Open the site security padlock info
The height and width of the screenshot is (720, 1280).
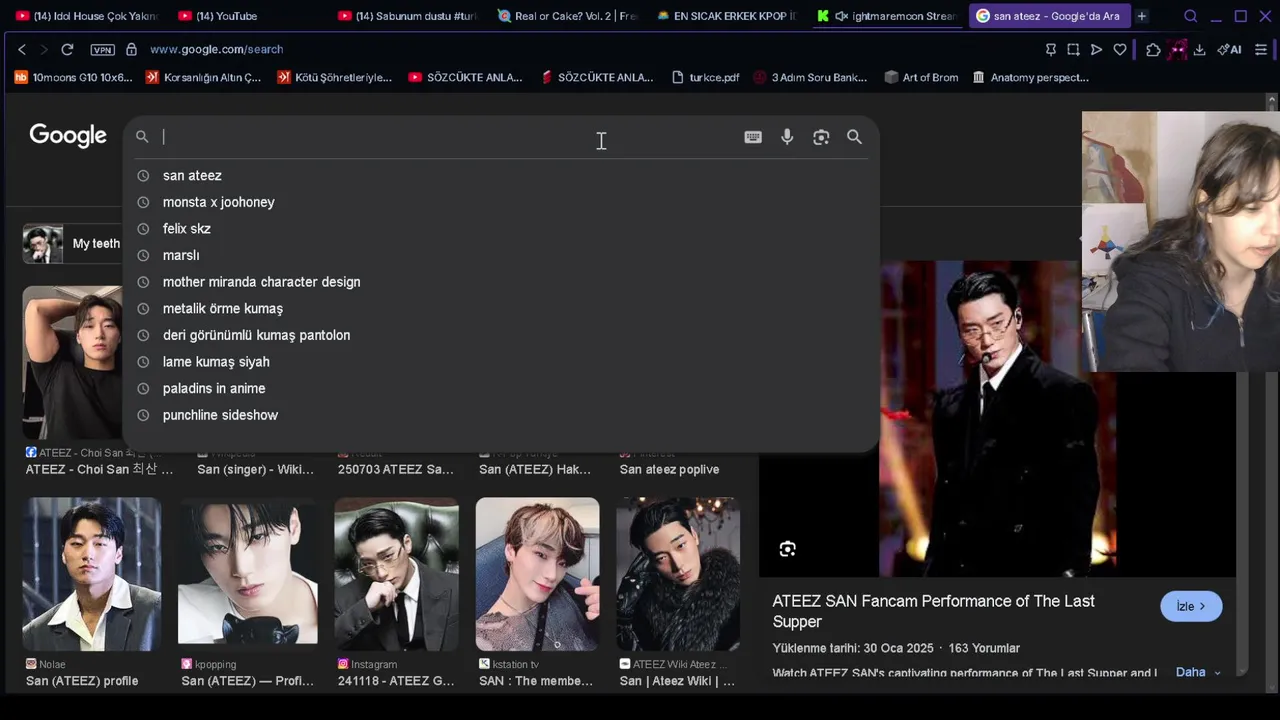pos(131,49)
